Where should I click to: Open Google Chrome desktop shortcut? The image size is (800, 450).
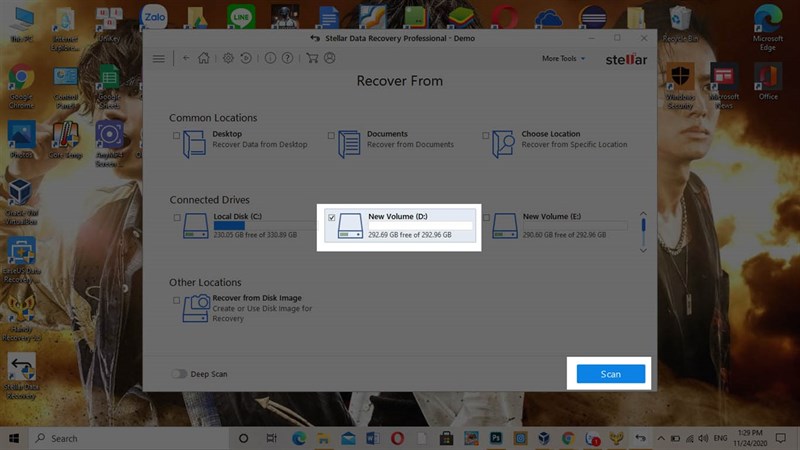click(x=21, y=86)
